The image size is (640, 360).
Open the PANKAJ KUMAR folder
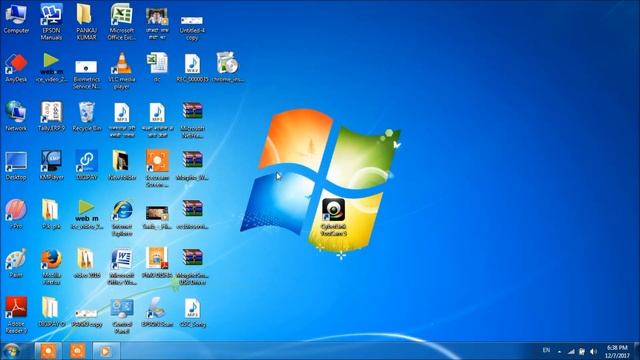[86, 22]
